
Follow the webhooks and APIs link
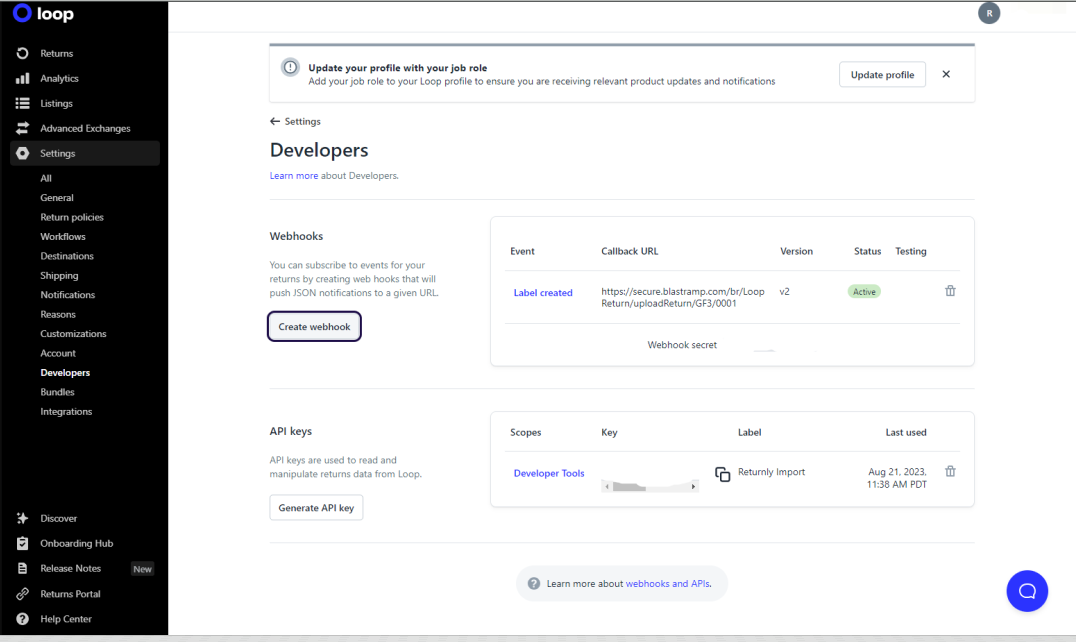coord(668,584)
